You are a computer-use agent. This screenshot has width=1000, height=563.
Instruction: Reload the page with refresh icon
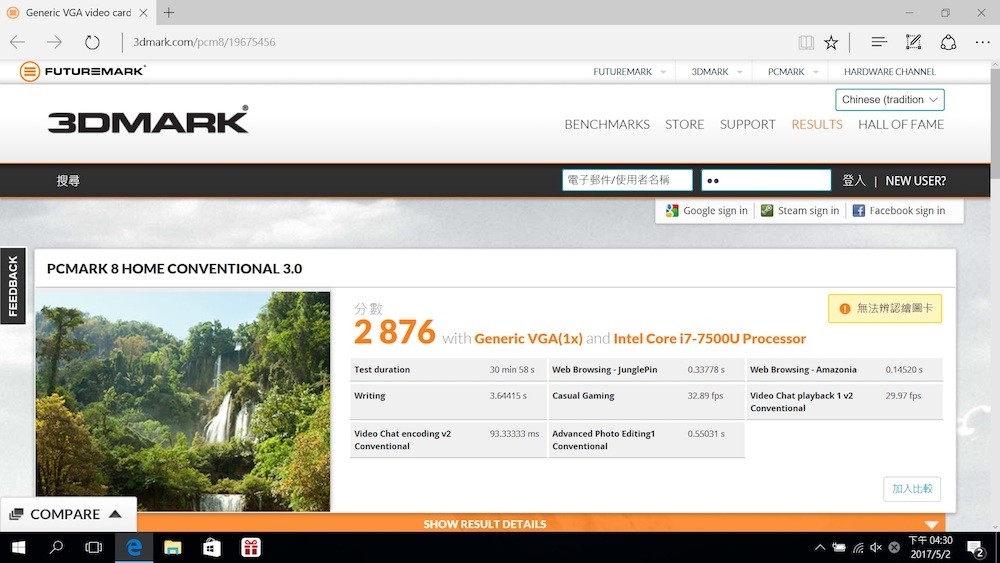pyautogui.click(x=92, y=42)
